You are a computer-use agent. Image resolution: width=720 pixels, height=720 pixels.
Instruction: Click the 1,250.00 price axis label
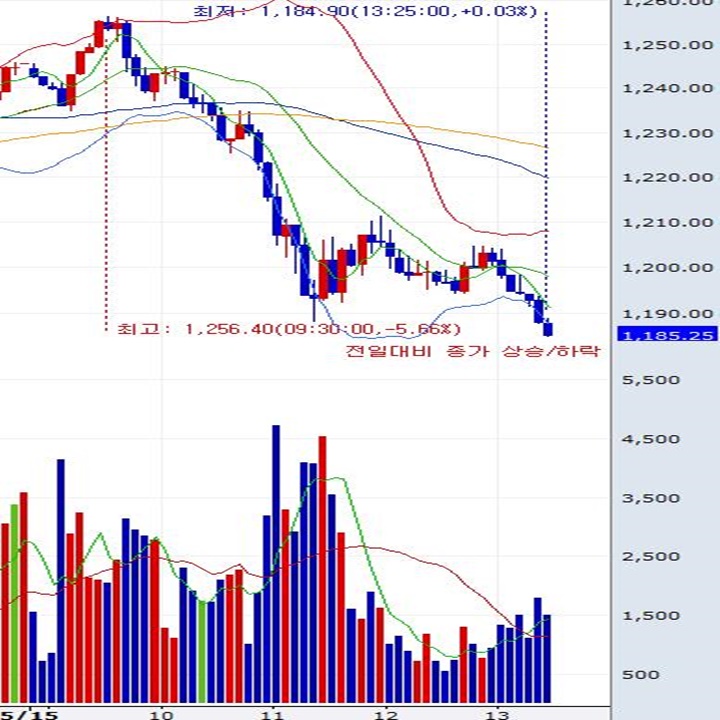pyautogui.click(x=667, y=45)
